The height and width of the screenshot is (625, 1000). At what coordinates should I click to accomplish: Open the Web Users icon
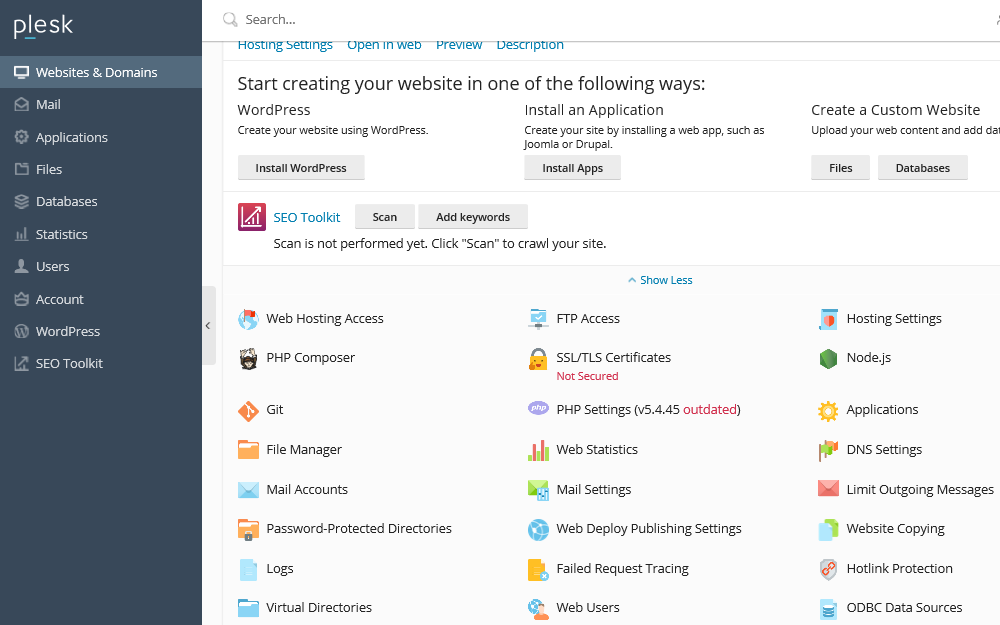(538, 609)
